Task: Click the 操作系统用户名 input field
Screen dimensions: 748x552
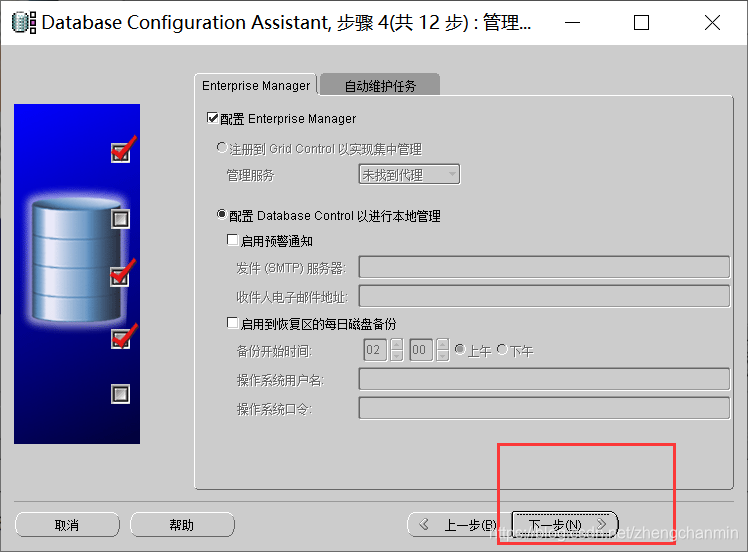Action: [544, 379]
